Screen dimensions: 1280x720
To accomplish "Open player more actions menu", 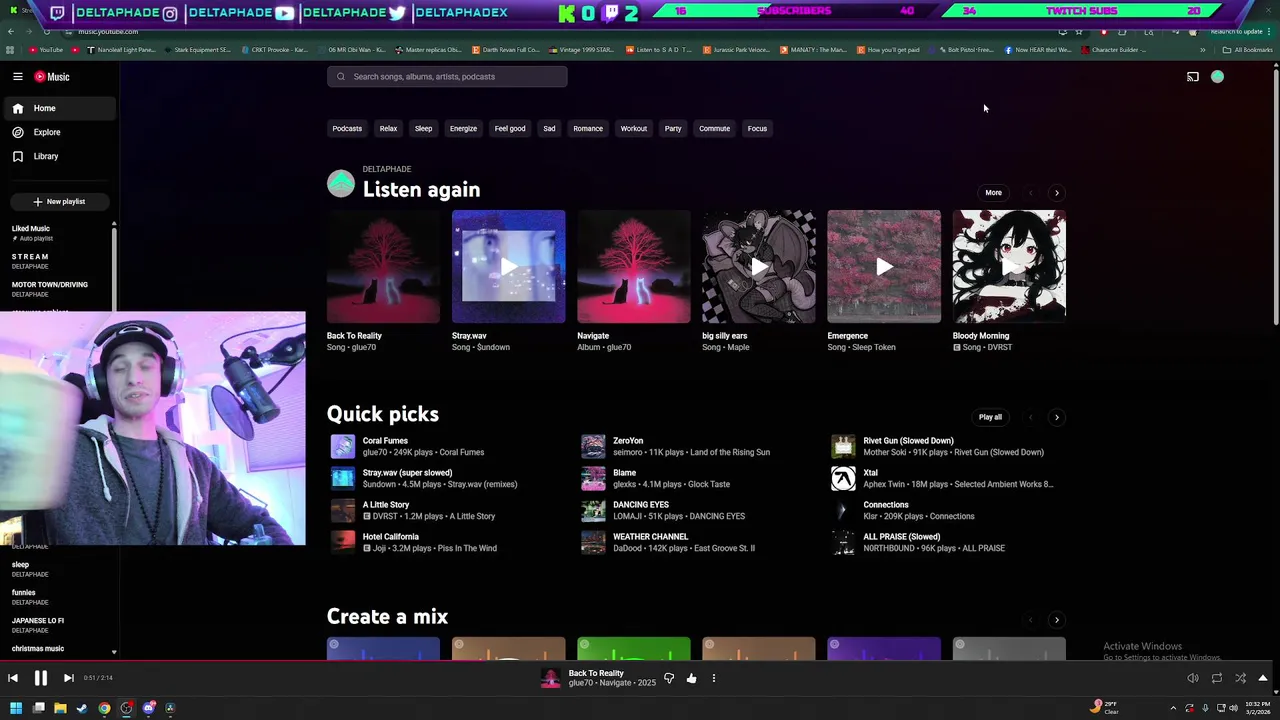I will coord(713,679).
